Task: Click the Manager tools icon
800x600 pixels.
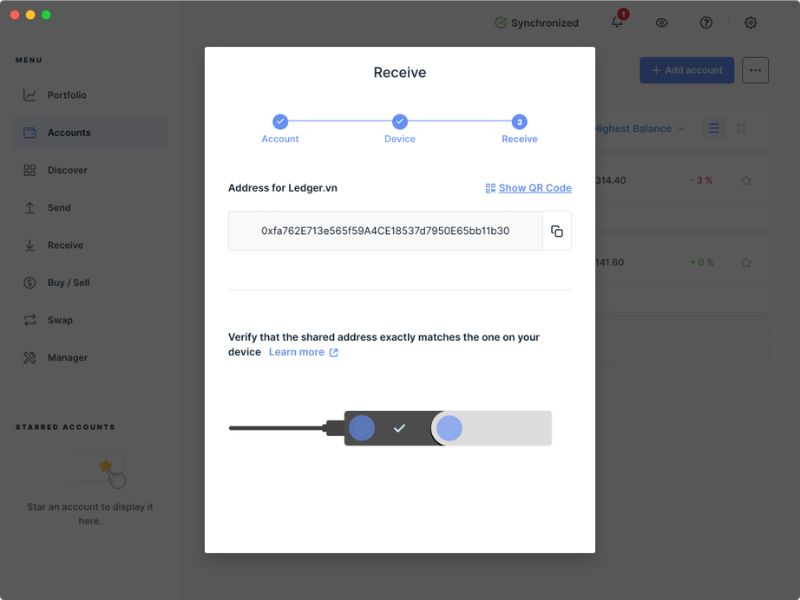Action: [x=30, y=358]
